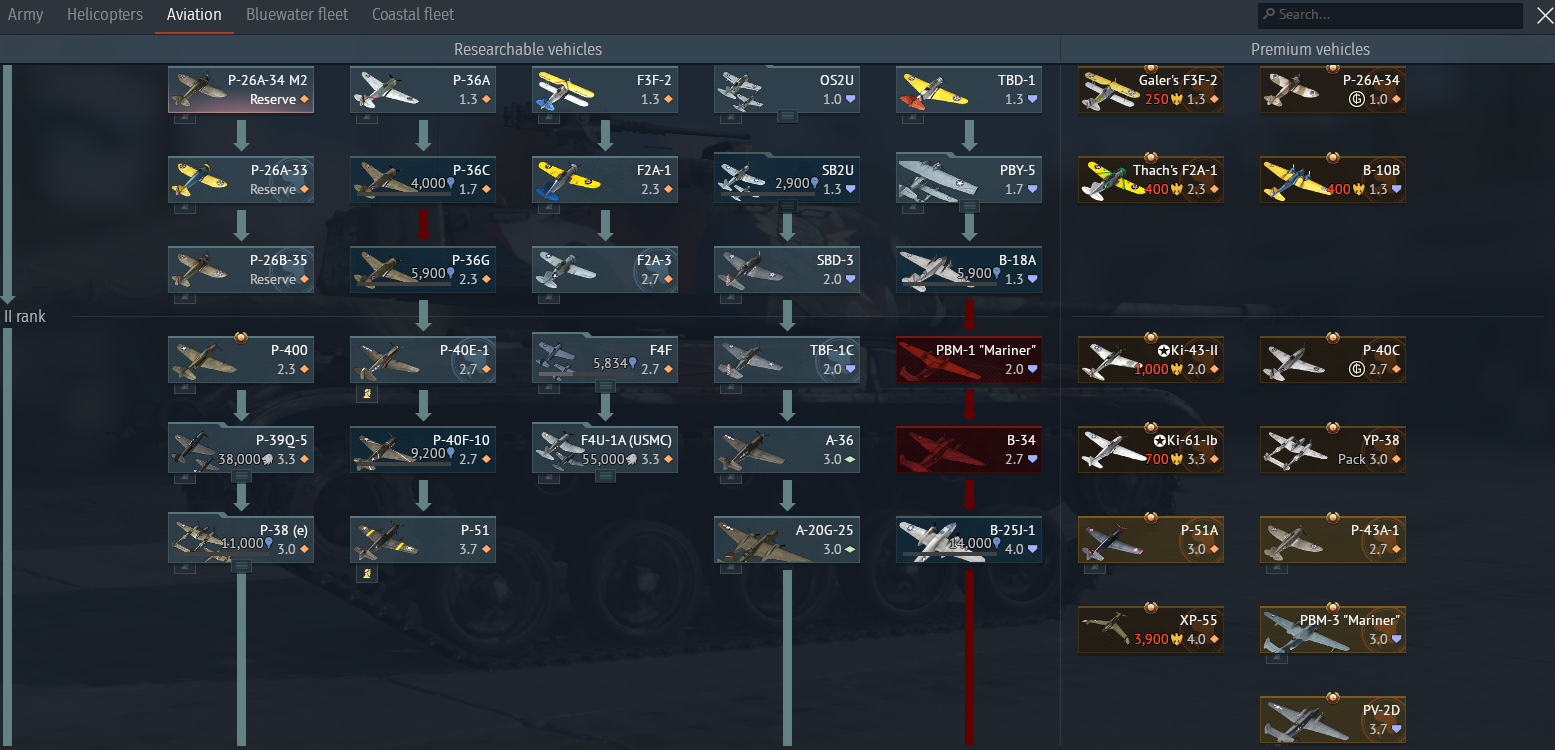Select the premium P-26A-34 card
Screen dimensions: 1555x750
point(1333,90)
